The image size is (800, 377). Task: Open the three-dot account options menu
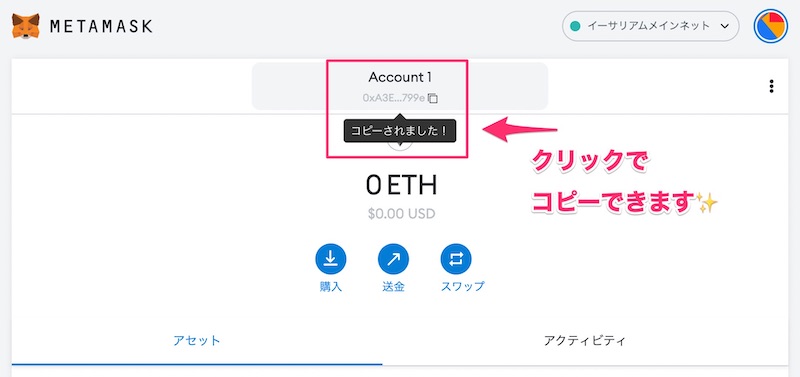click(x=771, y=86)
